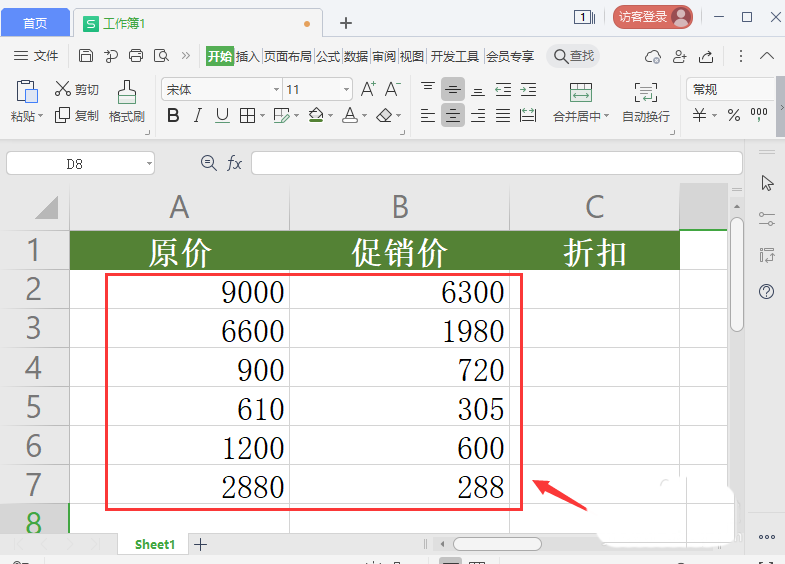Viewport: 785px width, 564px height.
Task: Switch to the 数据 ribbon tab
Action: [356, 56]
